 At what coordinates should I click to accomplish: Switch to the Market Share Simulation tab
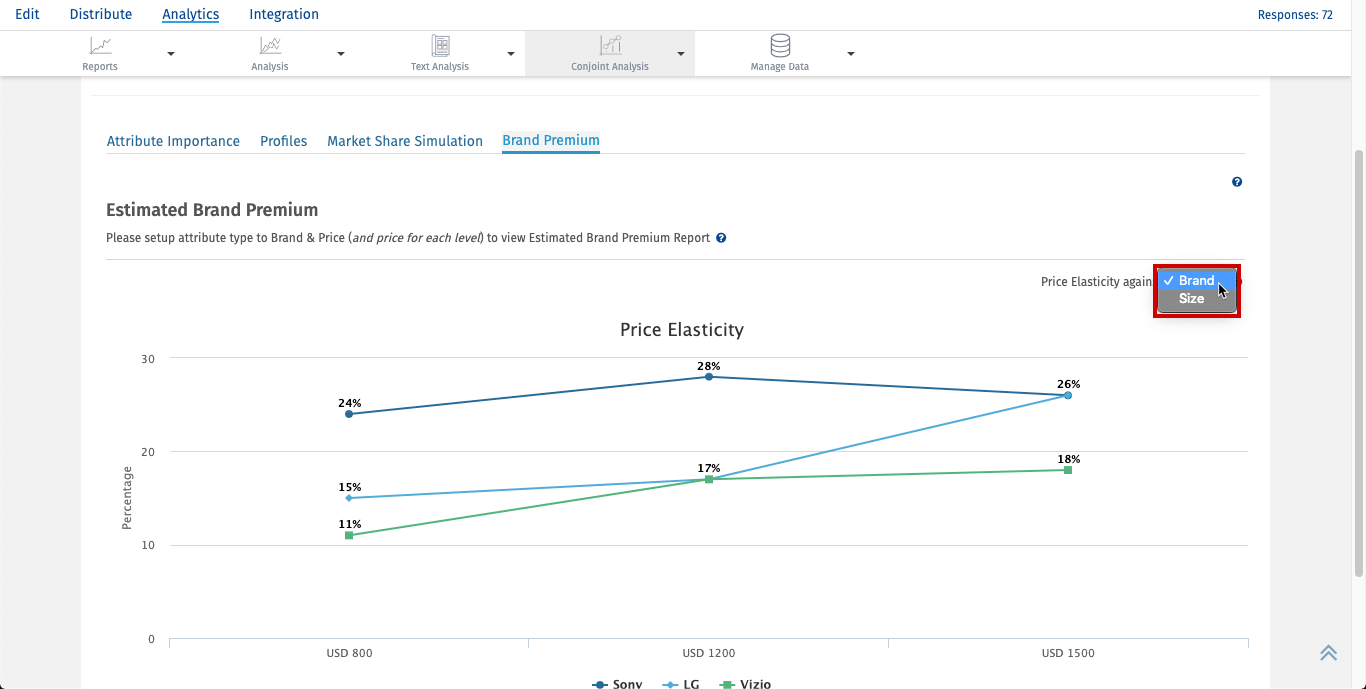coord(405,141)
